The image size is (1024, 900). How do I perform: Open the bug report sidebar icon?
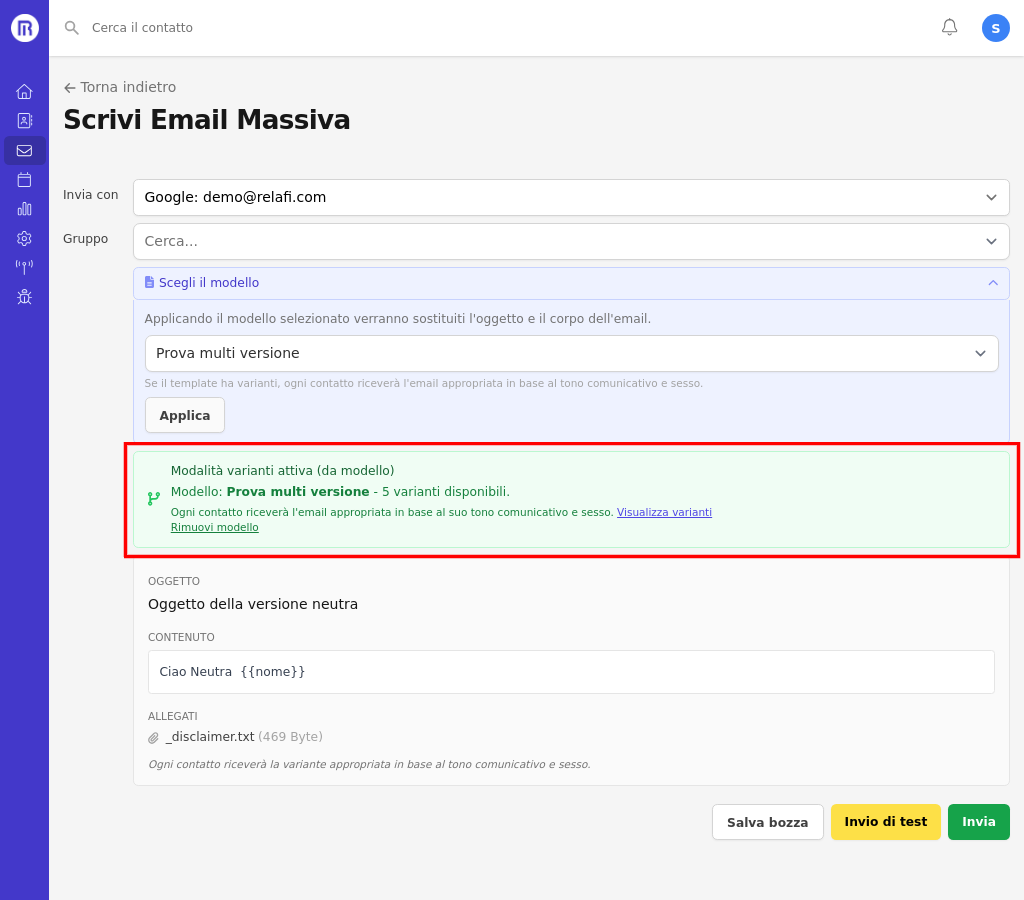24,297
